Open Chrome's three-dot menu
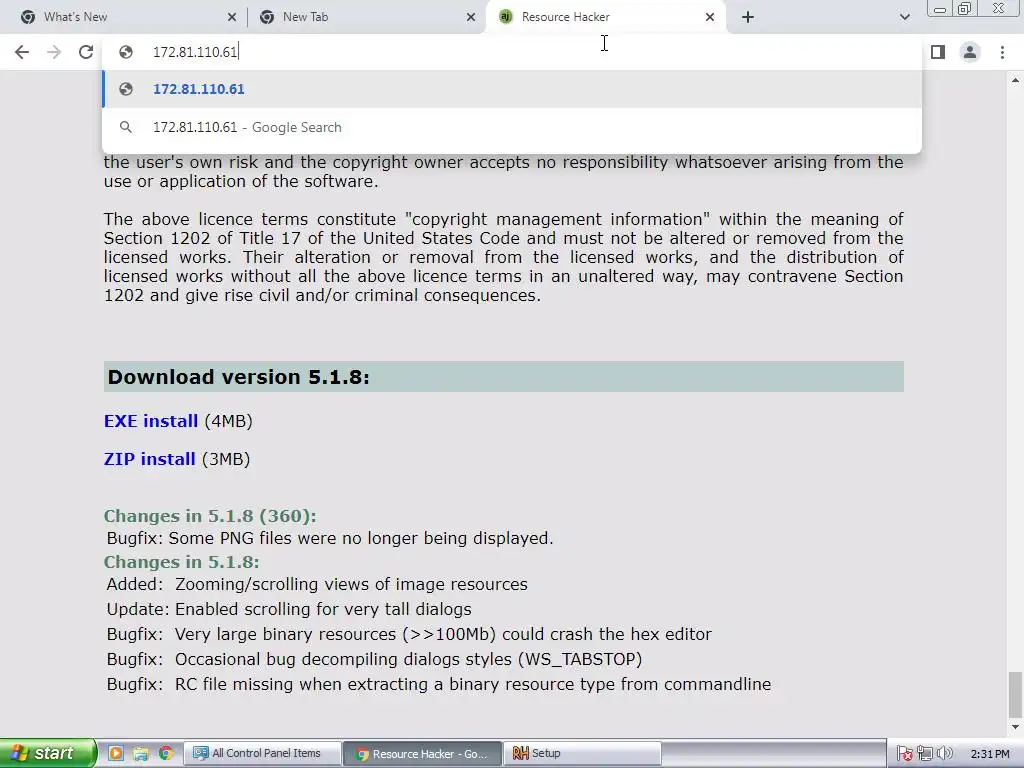The width and height of the screenshot is (1024, 768). coord(1002,52)
